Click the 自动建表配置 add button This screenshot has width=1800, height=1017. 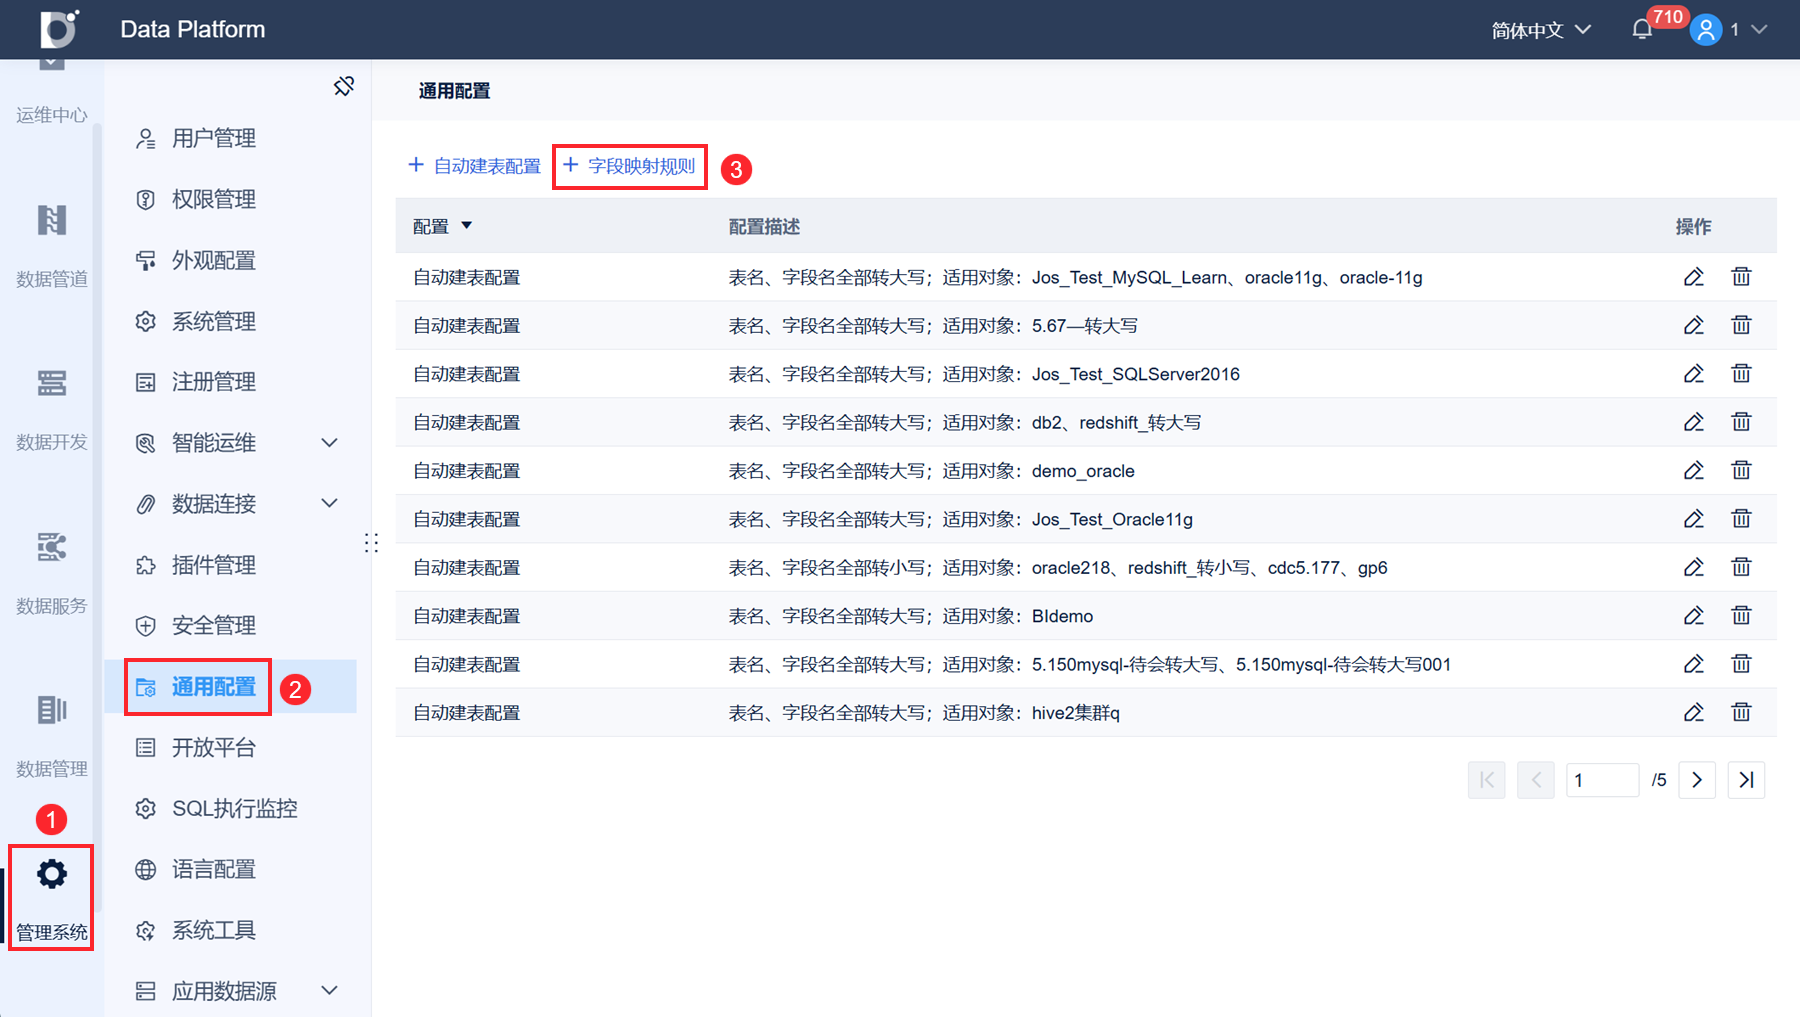(x=474, y=166)
